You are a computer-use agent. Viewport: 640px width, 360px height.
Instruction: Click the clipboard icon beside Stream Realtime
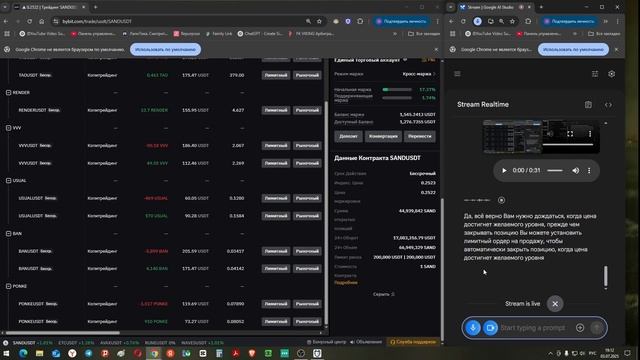pyautogui.click(x=588, y=105)
